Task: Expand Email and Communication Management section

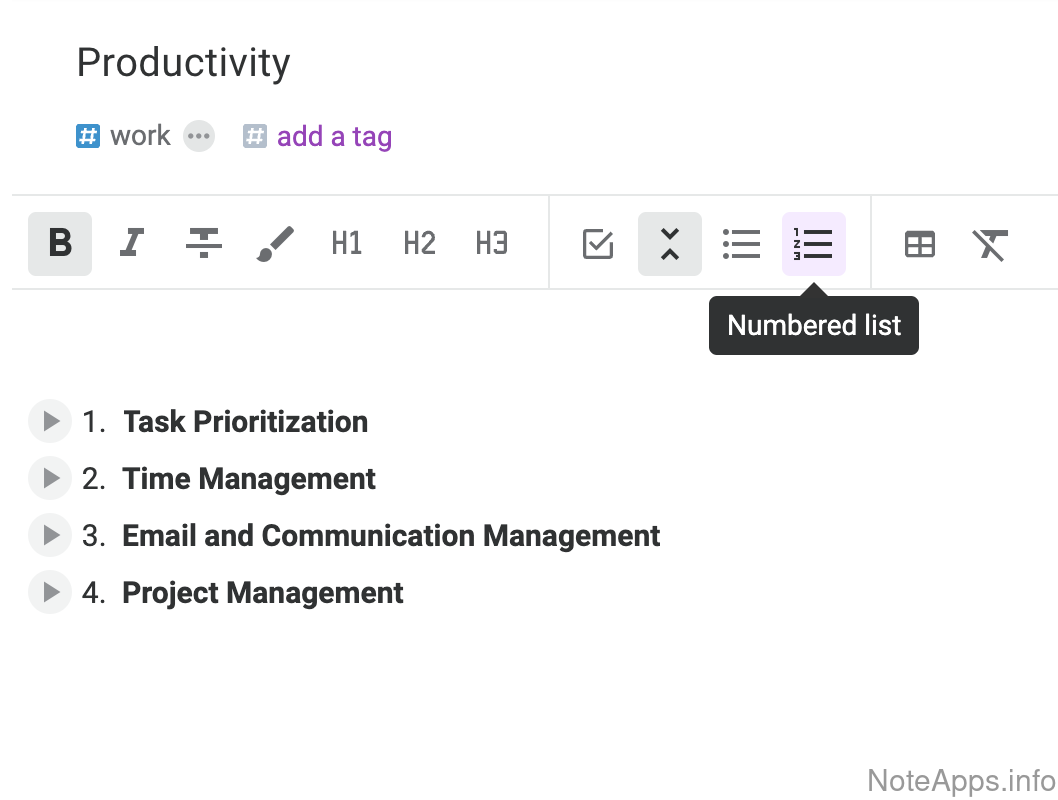Action: click(x=50, y=535)
